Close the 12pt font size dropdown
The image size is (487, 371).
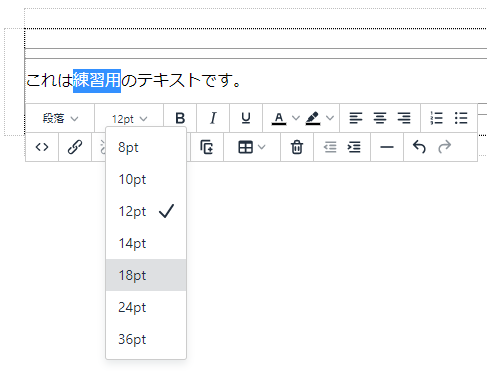[x=129, y=118]
